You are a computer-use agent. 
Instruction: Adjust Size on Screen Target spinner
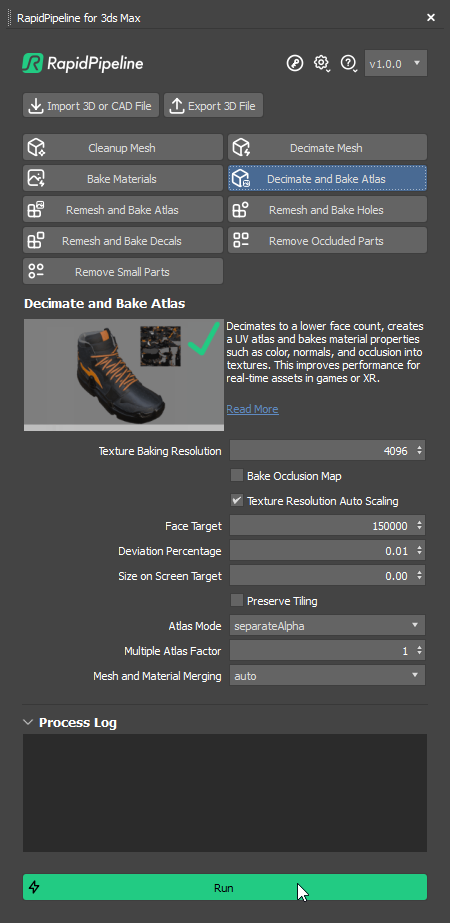419,576
